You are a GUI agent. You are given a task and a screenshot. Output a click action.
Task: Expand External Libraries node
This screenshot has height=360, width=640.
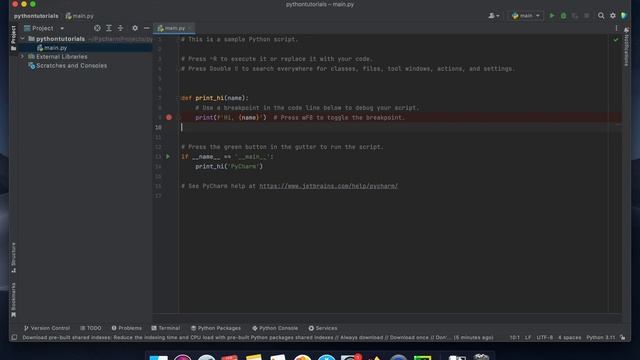(22, 57)
